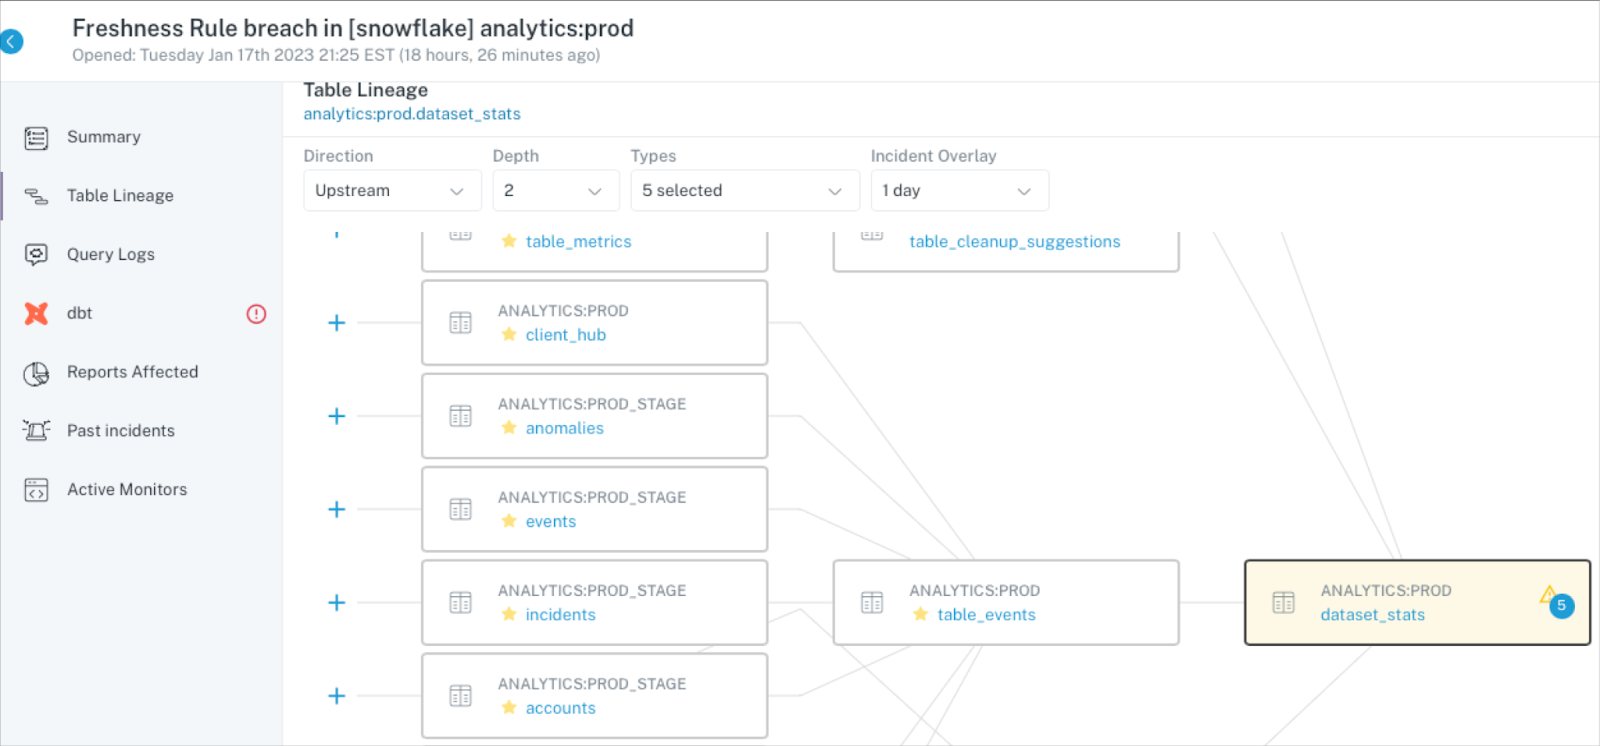
Task: Click the Freshness Rule breach page title
Action: coord(353,28)
